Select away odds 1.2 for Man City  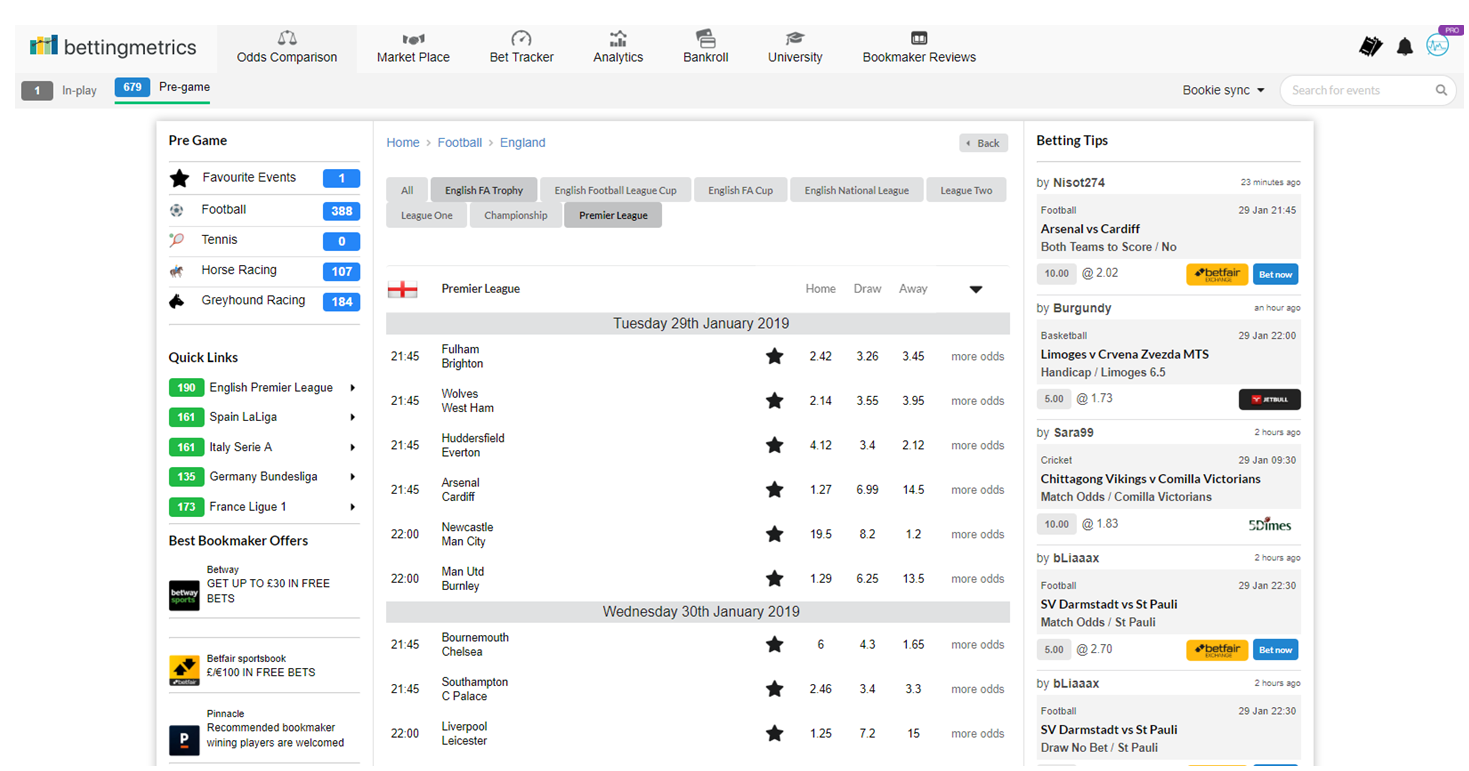[913, 535]
